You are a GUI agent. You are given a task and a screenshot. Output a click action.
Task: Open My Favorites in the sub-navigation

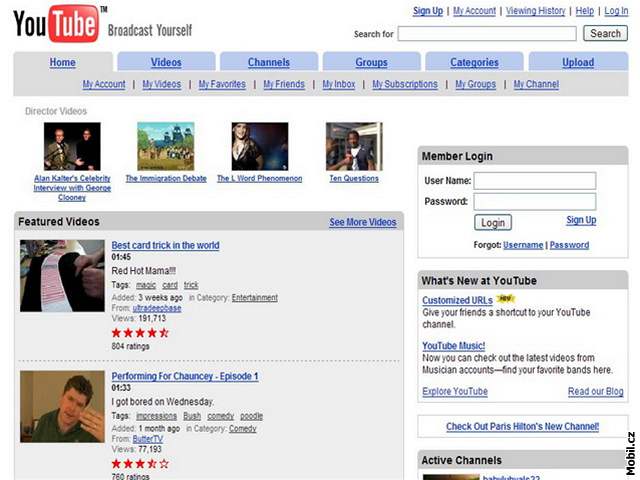pyautogui.click(x=222, y=84)
